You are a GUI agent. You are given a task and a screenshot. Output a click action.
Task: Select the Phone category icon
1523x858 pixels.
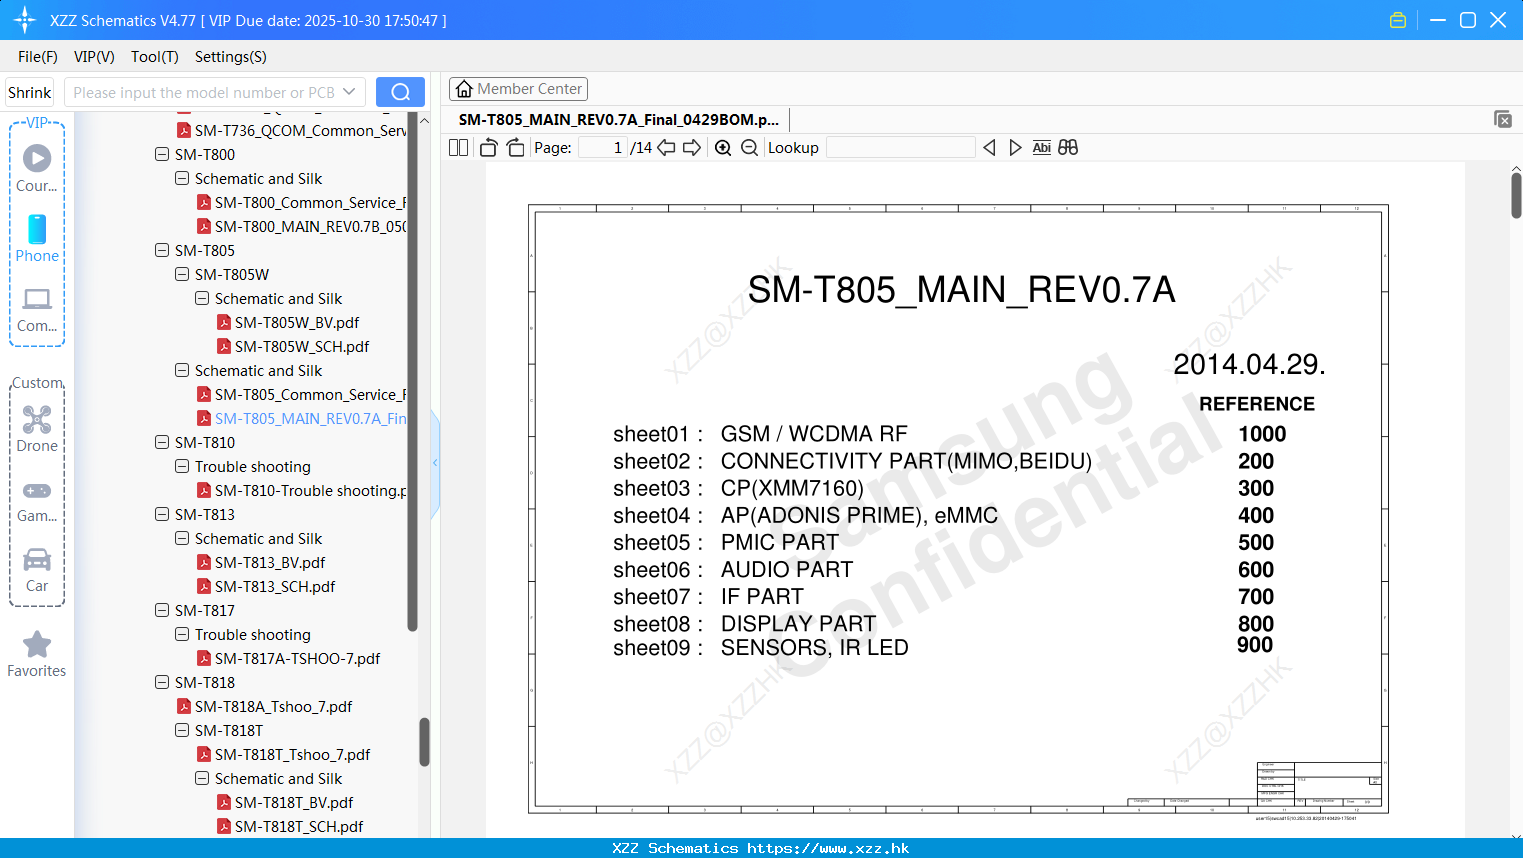[37, 238]
